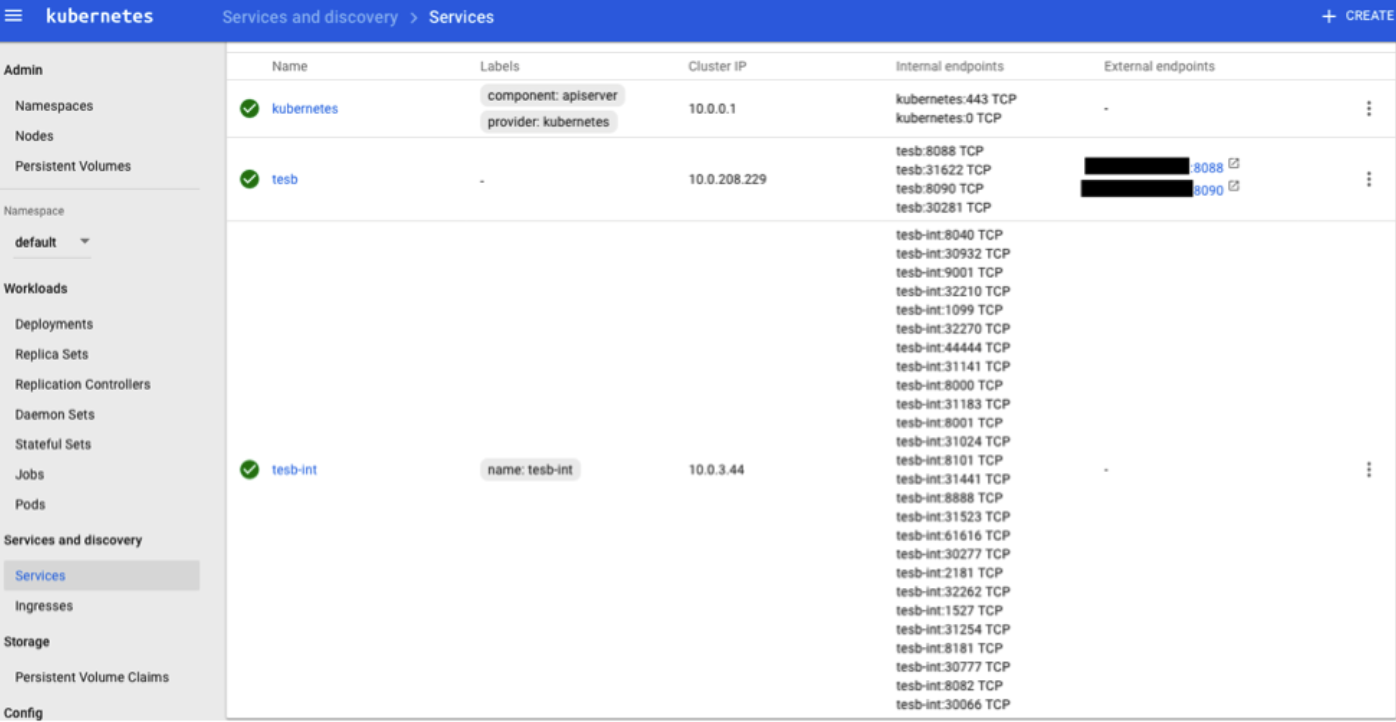
Task: Click the kubernetes service status checkmark
Action: point(250,108)
